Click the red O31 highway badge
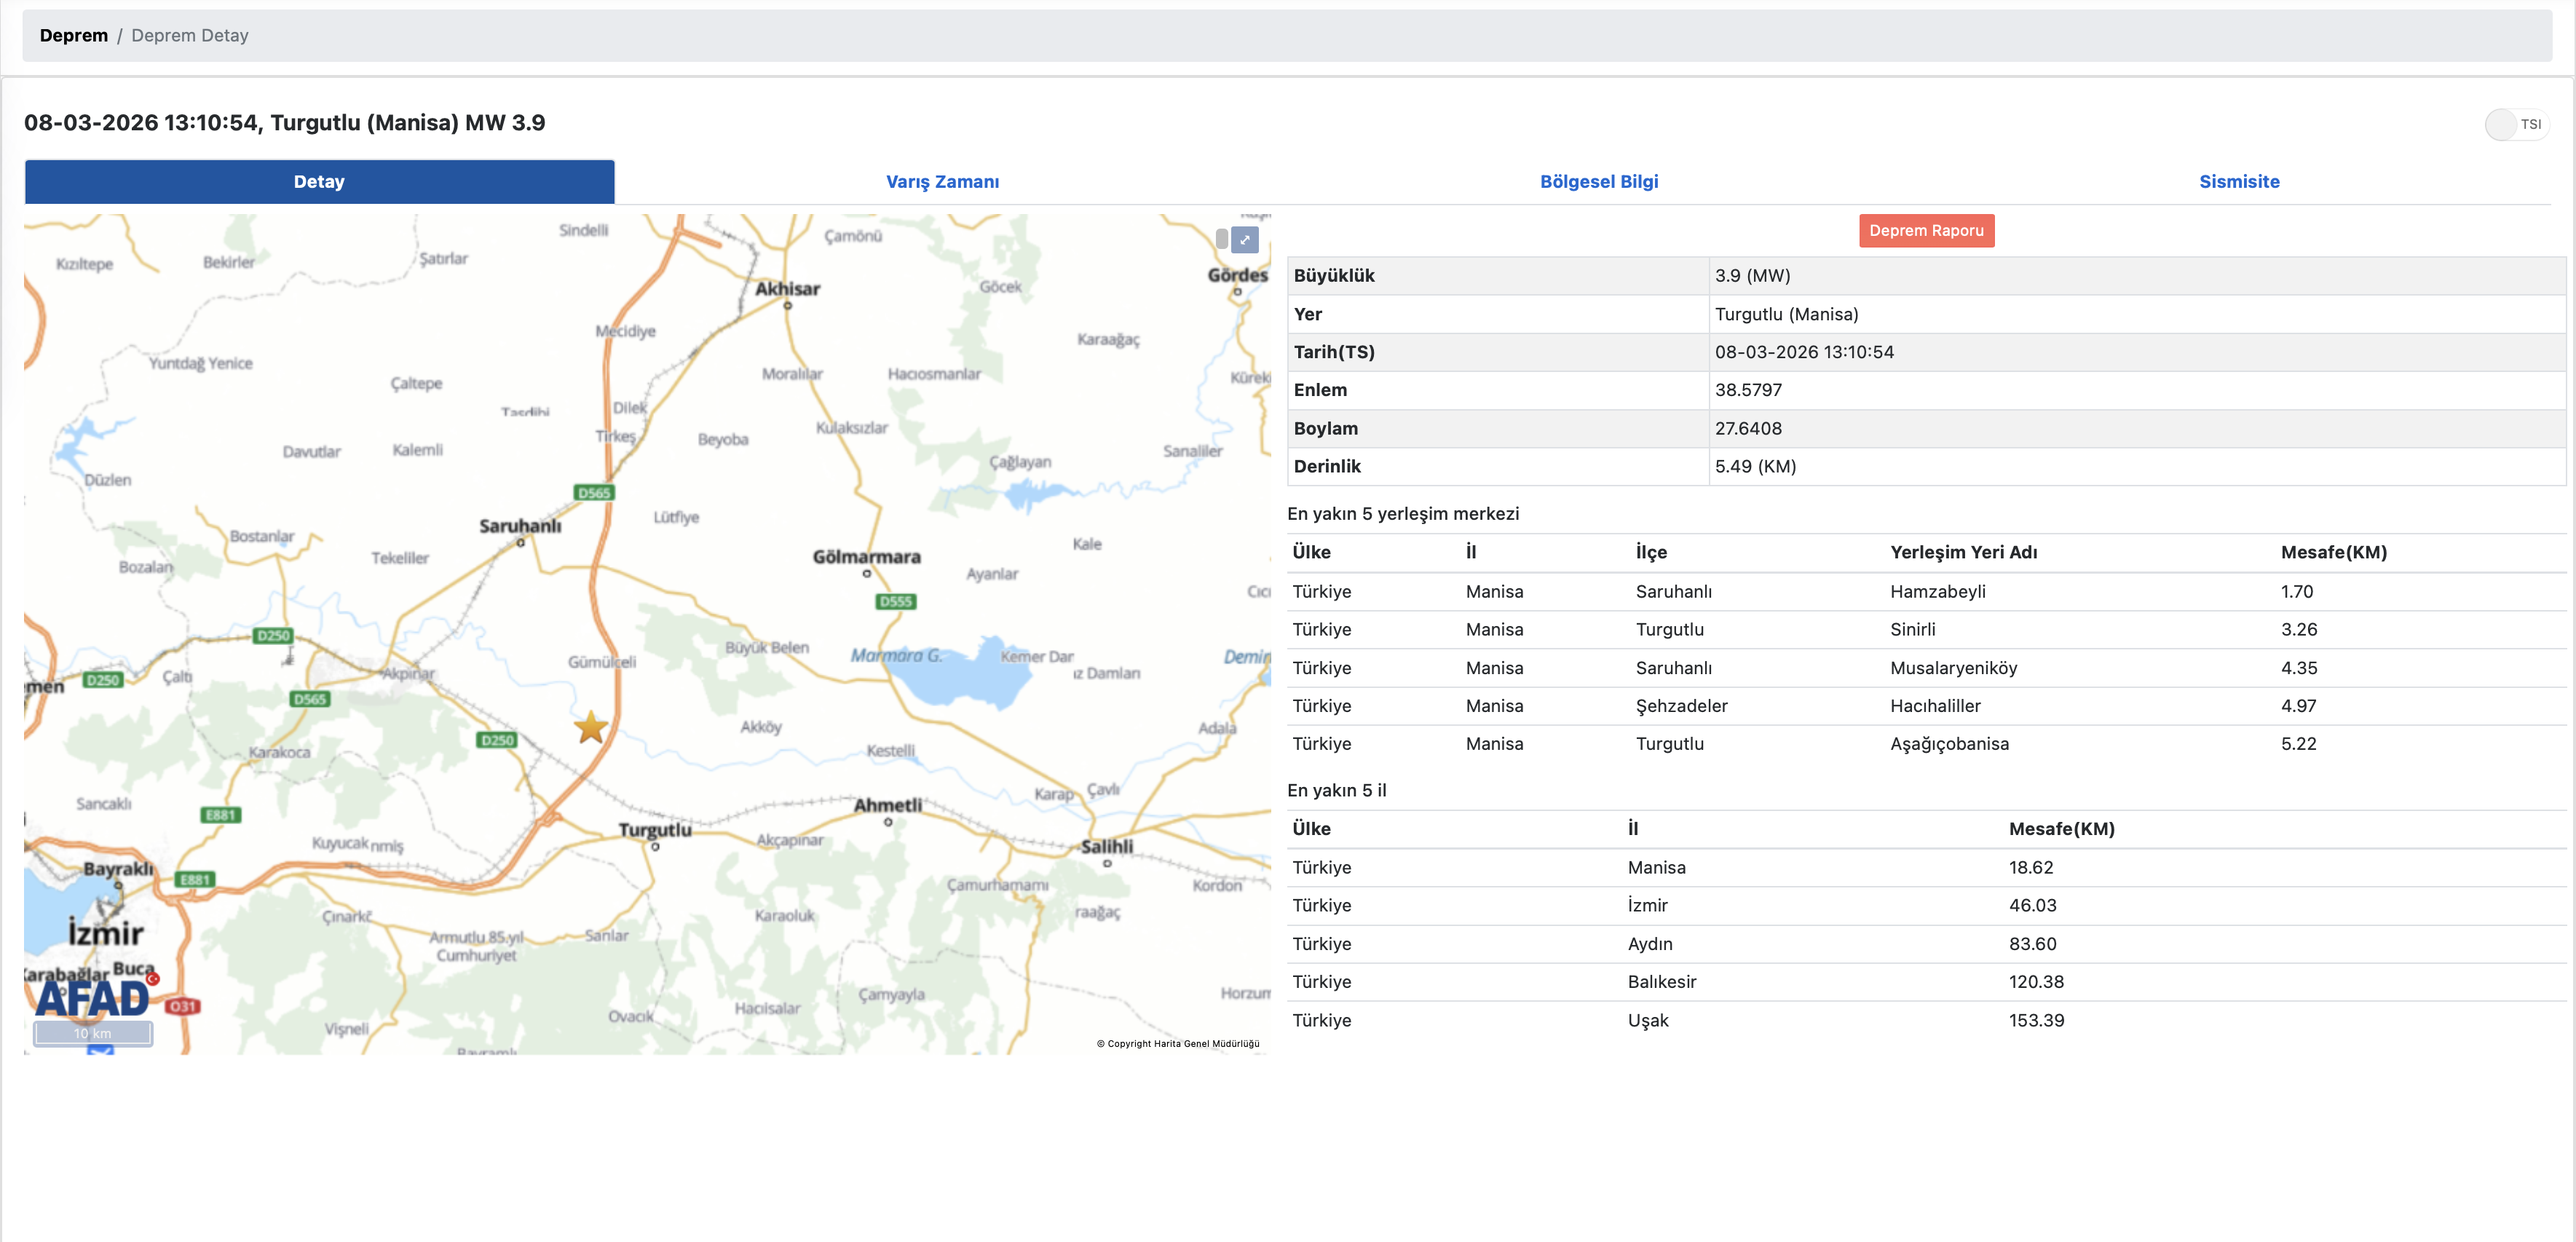The height and width of the screenshot is (1242, 2576). (x=183, y=1006)
